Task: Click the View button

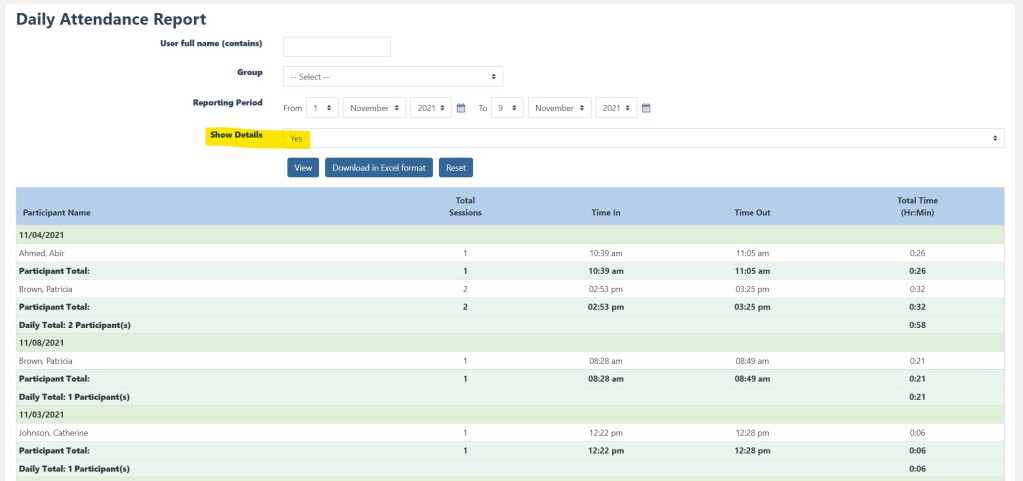Action: click(303, 168)
